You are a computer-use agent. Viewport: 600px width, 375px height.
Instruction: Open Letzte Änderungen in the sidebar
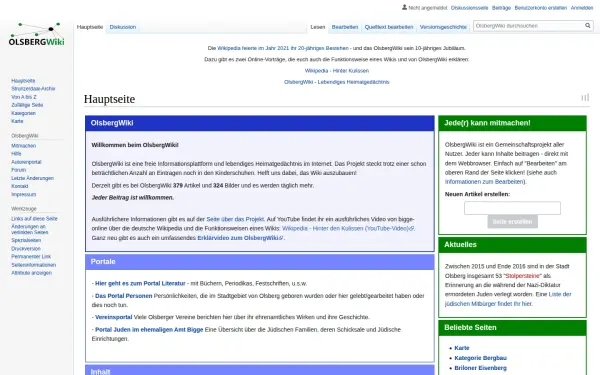point(33,178)
